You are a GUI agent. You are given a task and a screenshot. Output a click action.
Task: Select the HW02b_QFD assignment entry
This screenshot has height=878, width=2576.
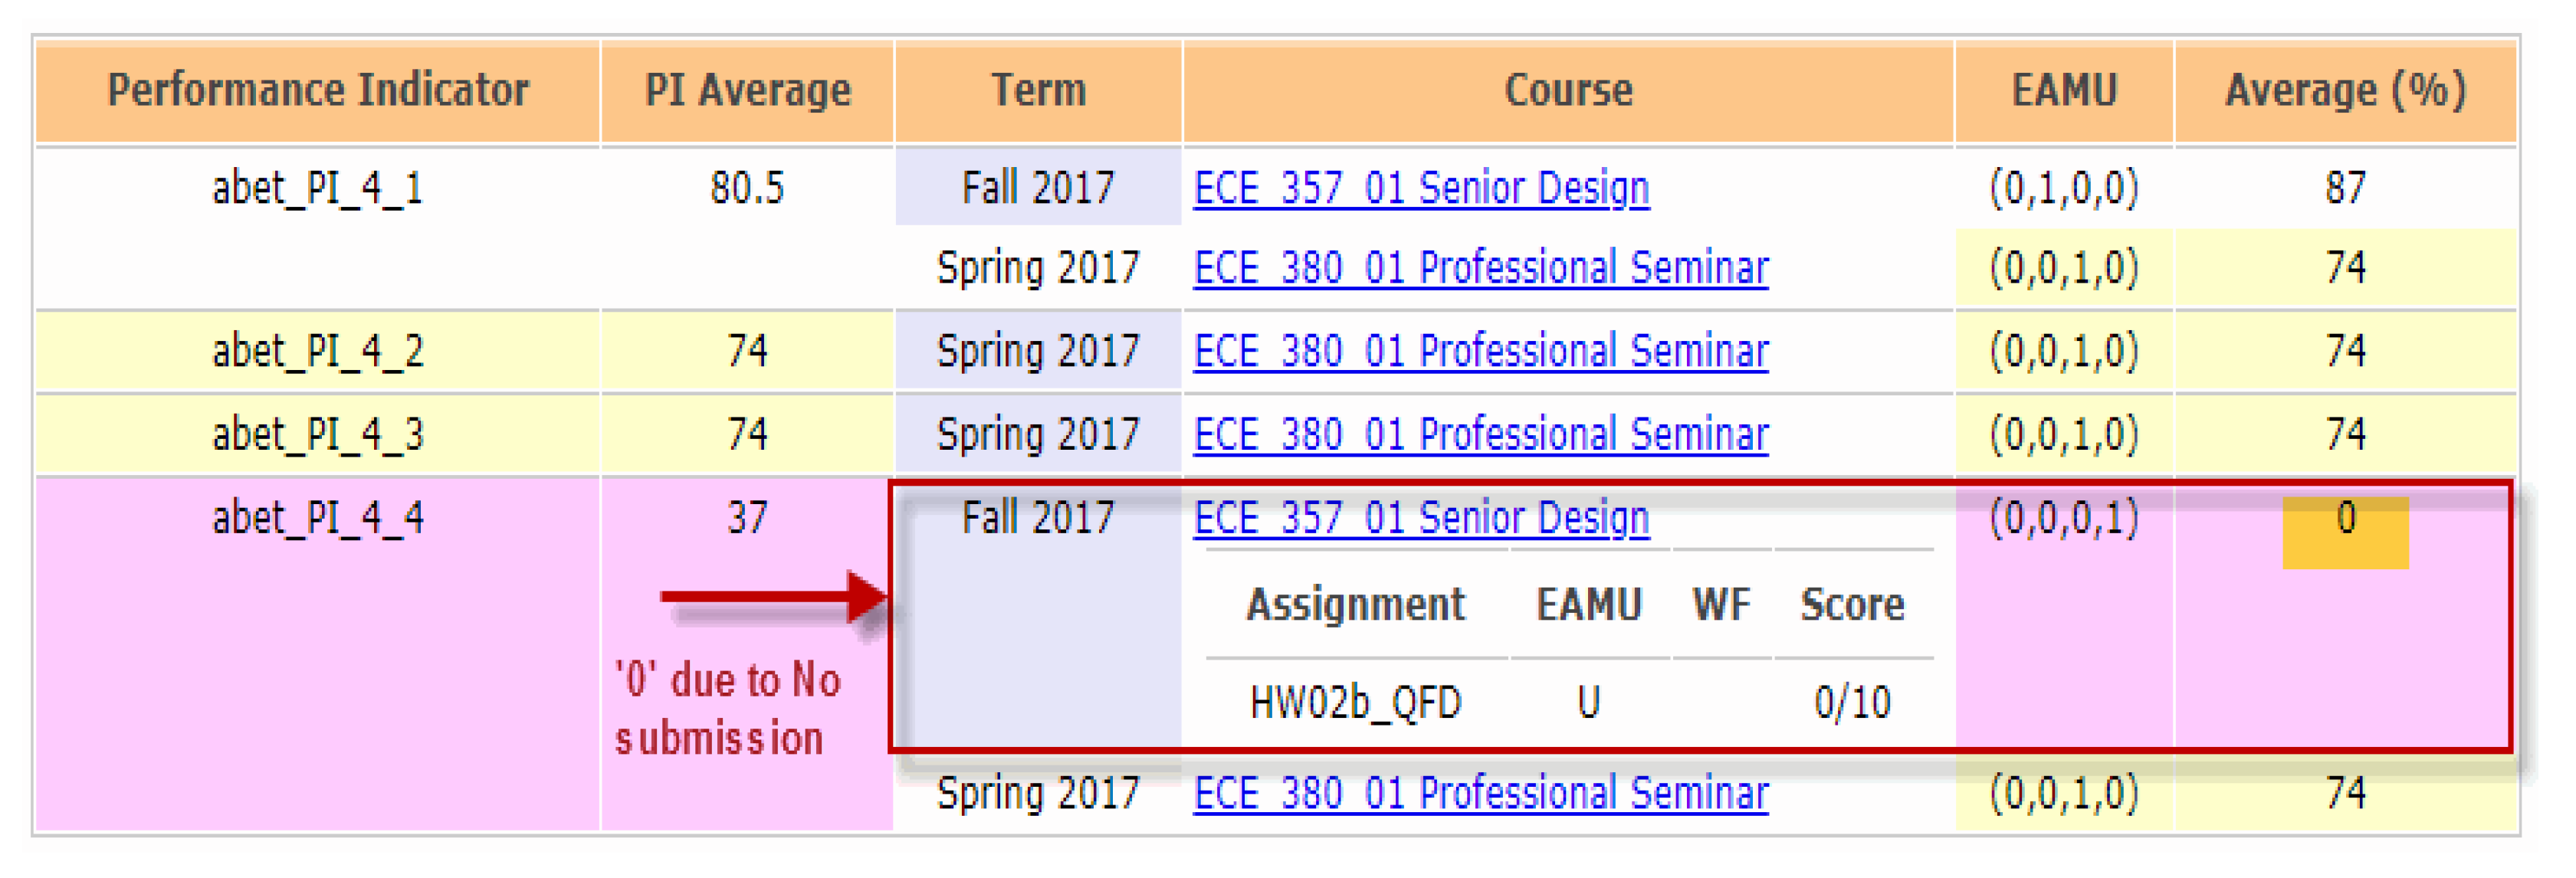(x=1356, y=703)
